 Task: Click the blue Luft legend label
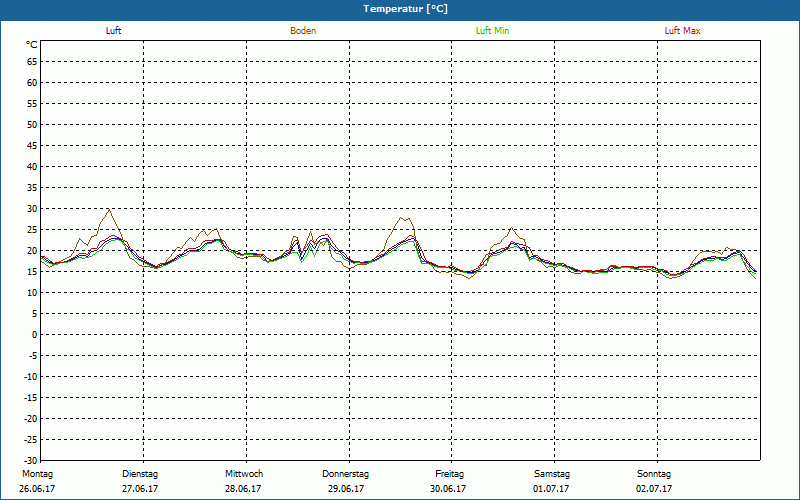click(x=113, y=31)
